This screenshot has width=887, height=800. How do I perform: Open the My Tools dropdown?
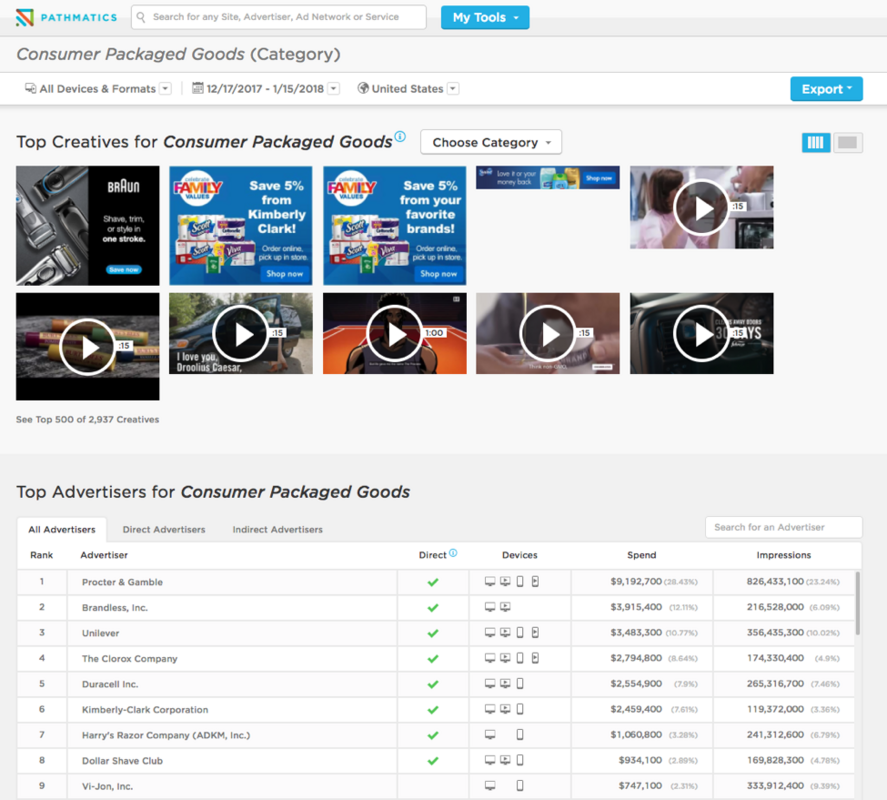point(485,17)
